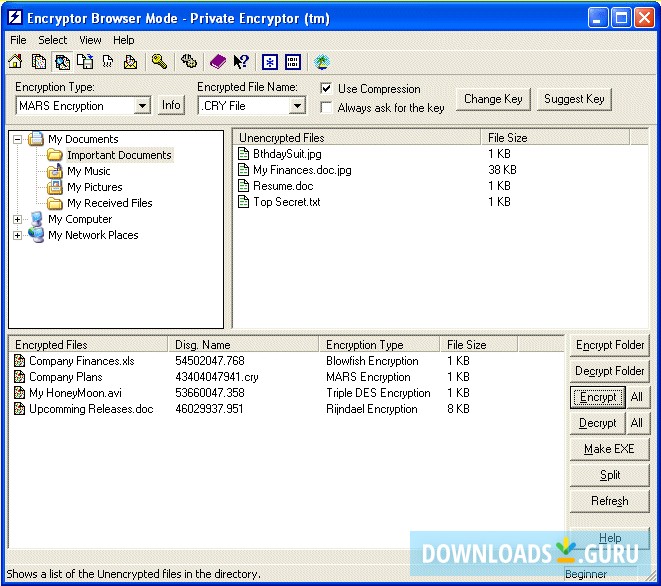Select My Pictures folder in the tree
This screenshot has width=661, height=586.
tap(94, 187)
